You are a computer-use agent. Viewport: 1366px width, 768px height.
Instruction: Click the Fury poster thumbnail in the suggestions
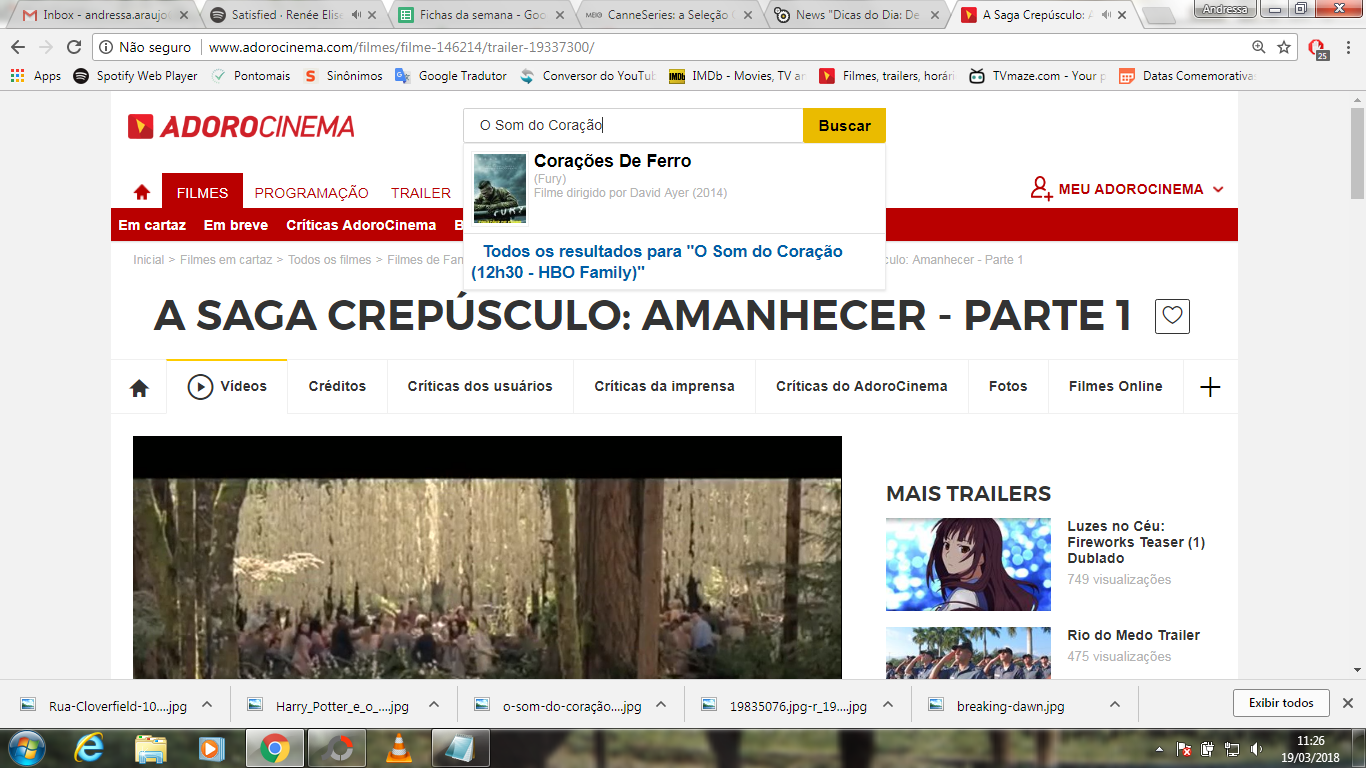coord(500,188)
